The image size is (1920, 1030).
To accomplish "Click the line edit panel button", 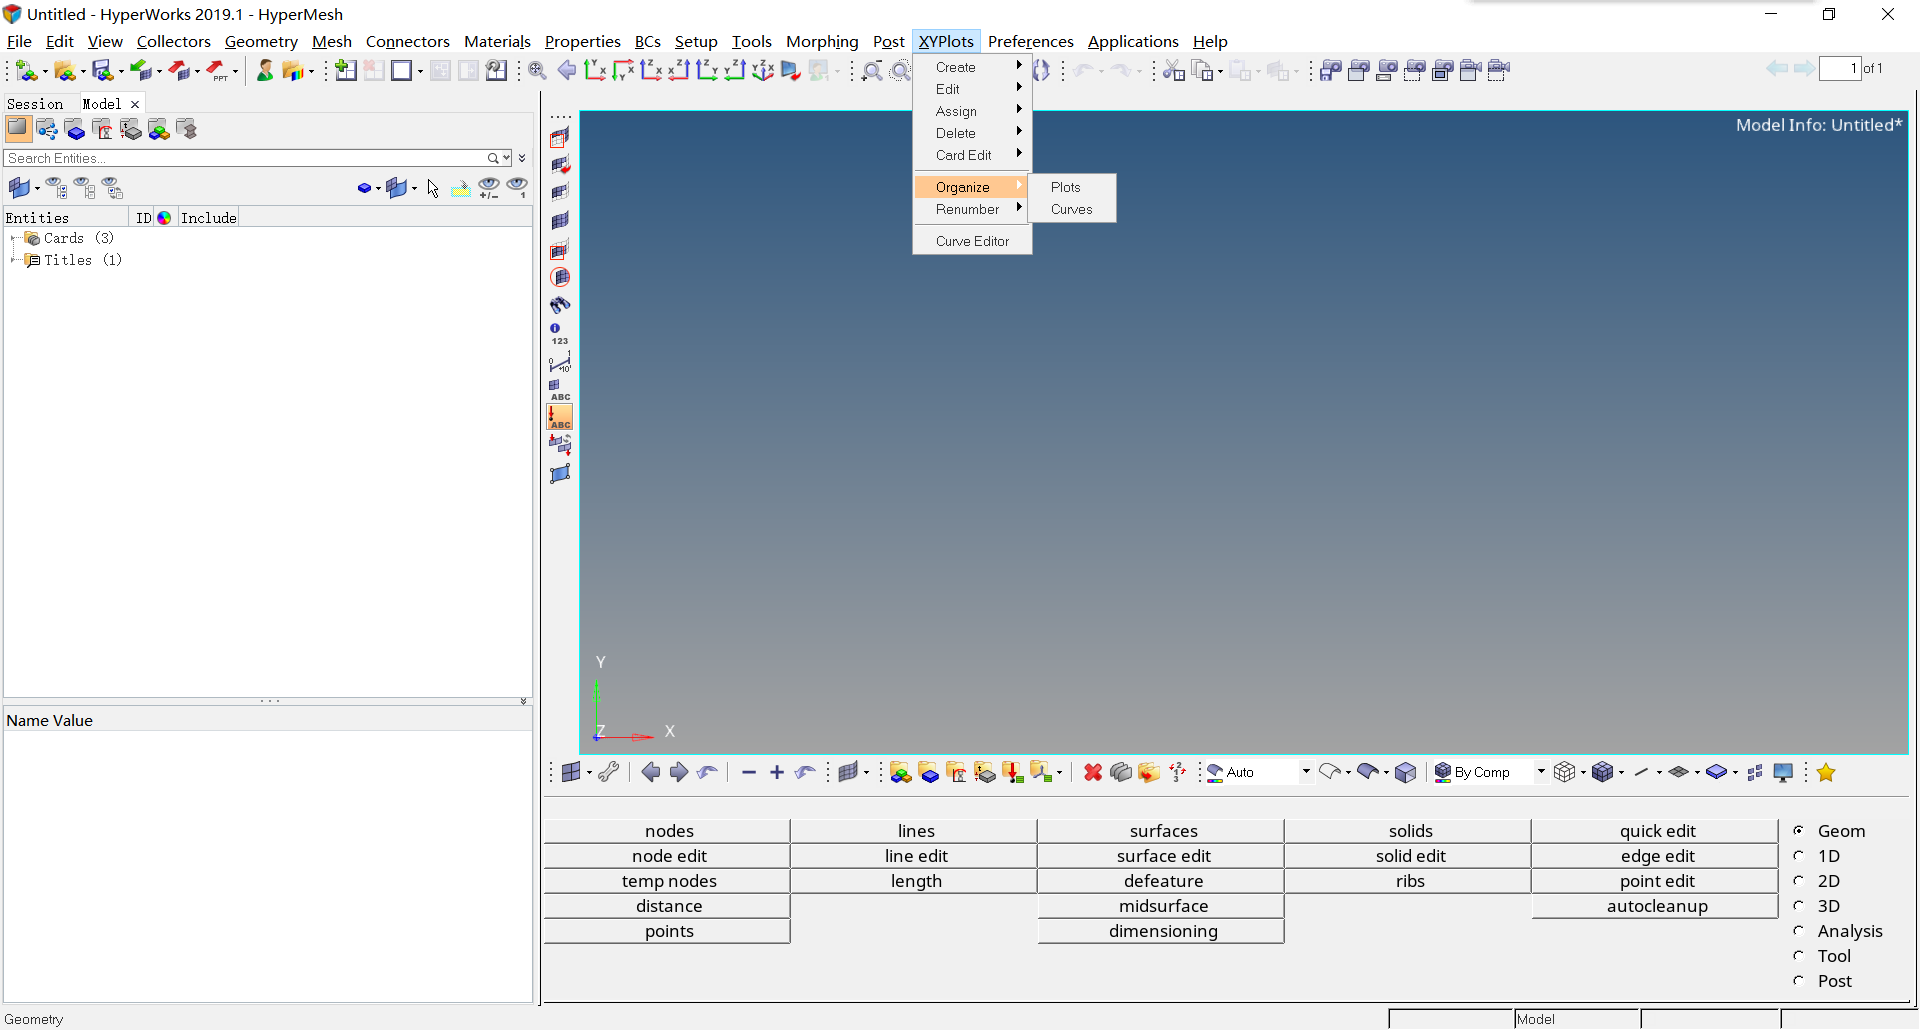I will (x=916, y=856).
